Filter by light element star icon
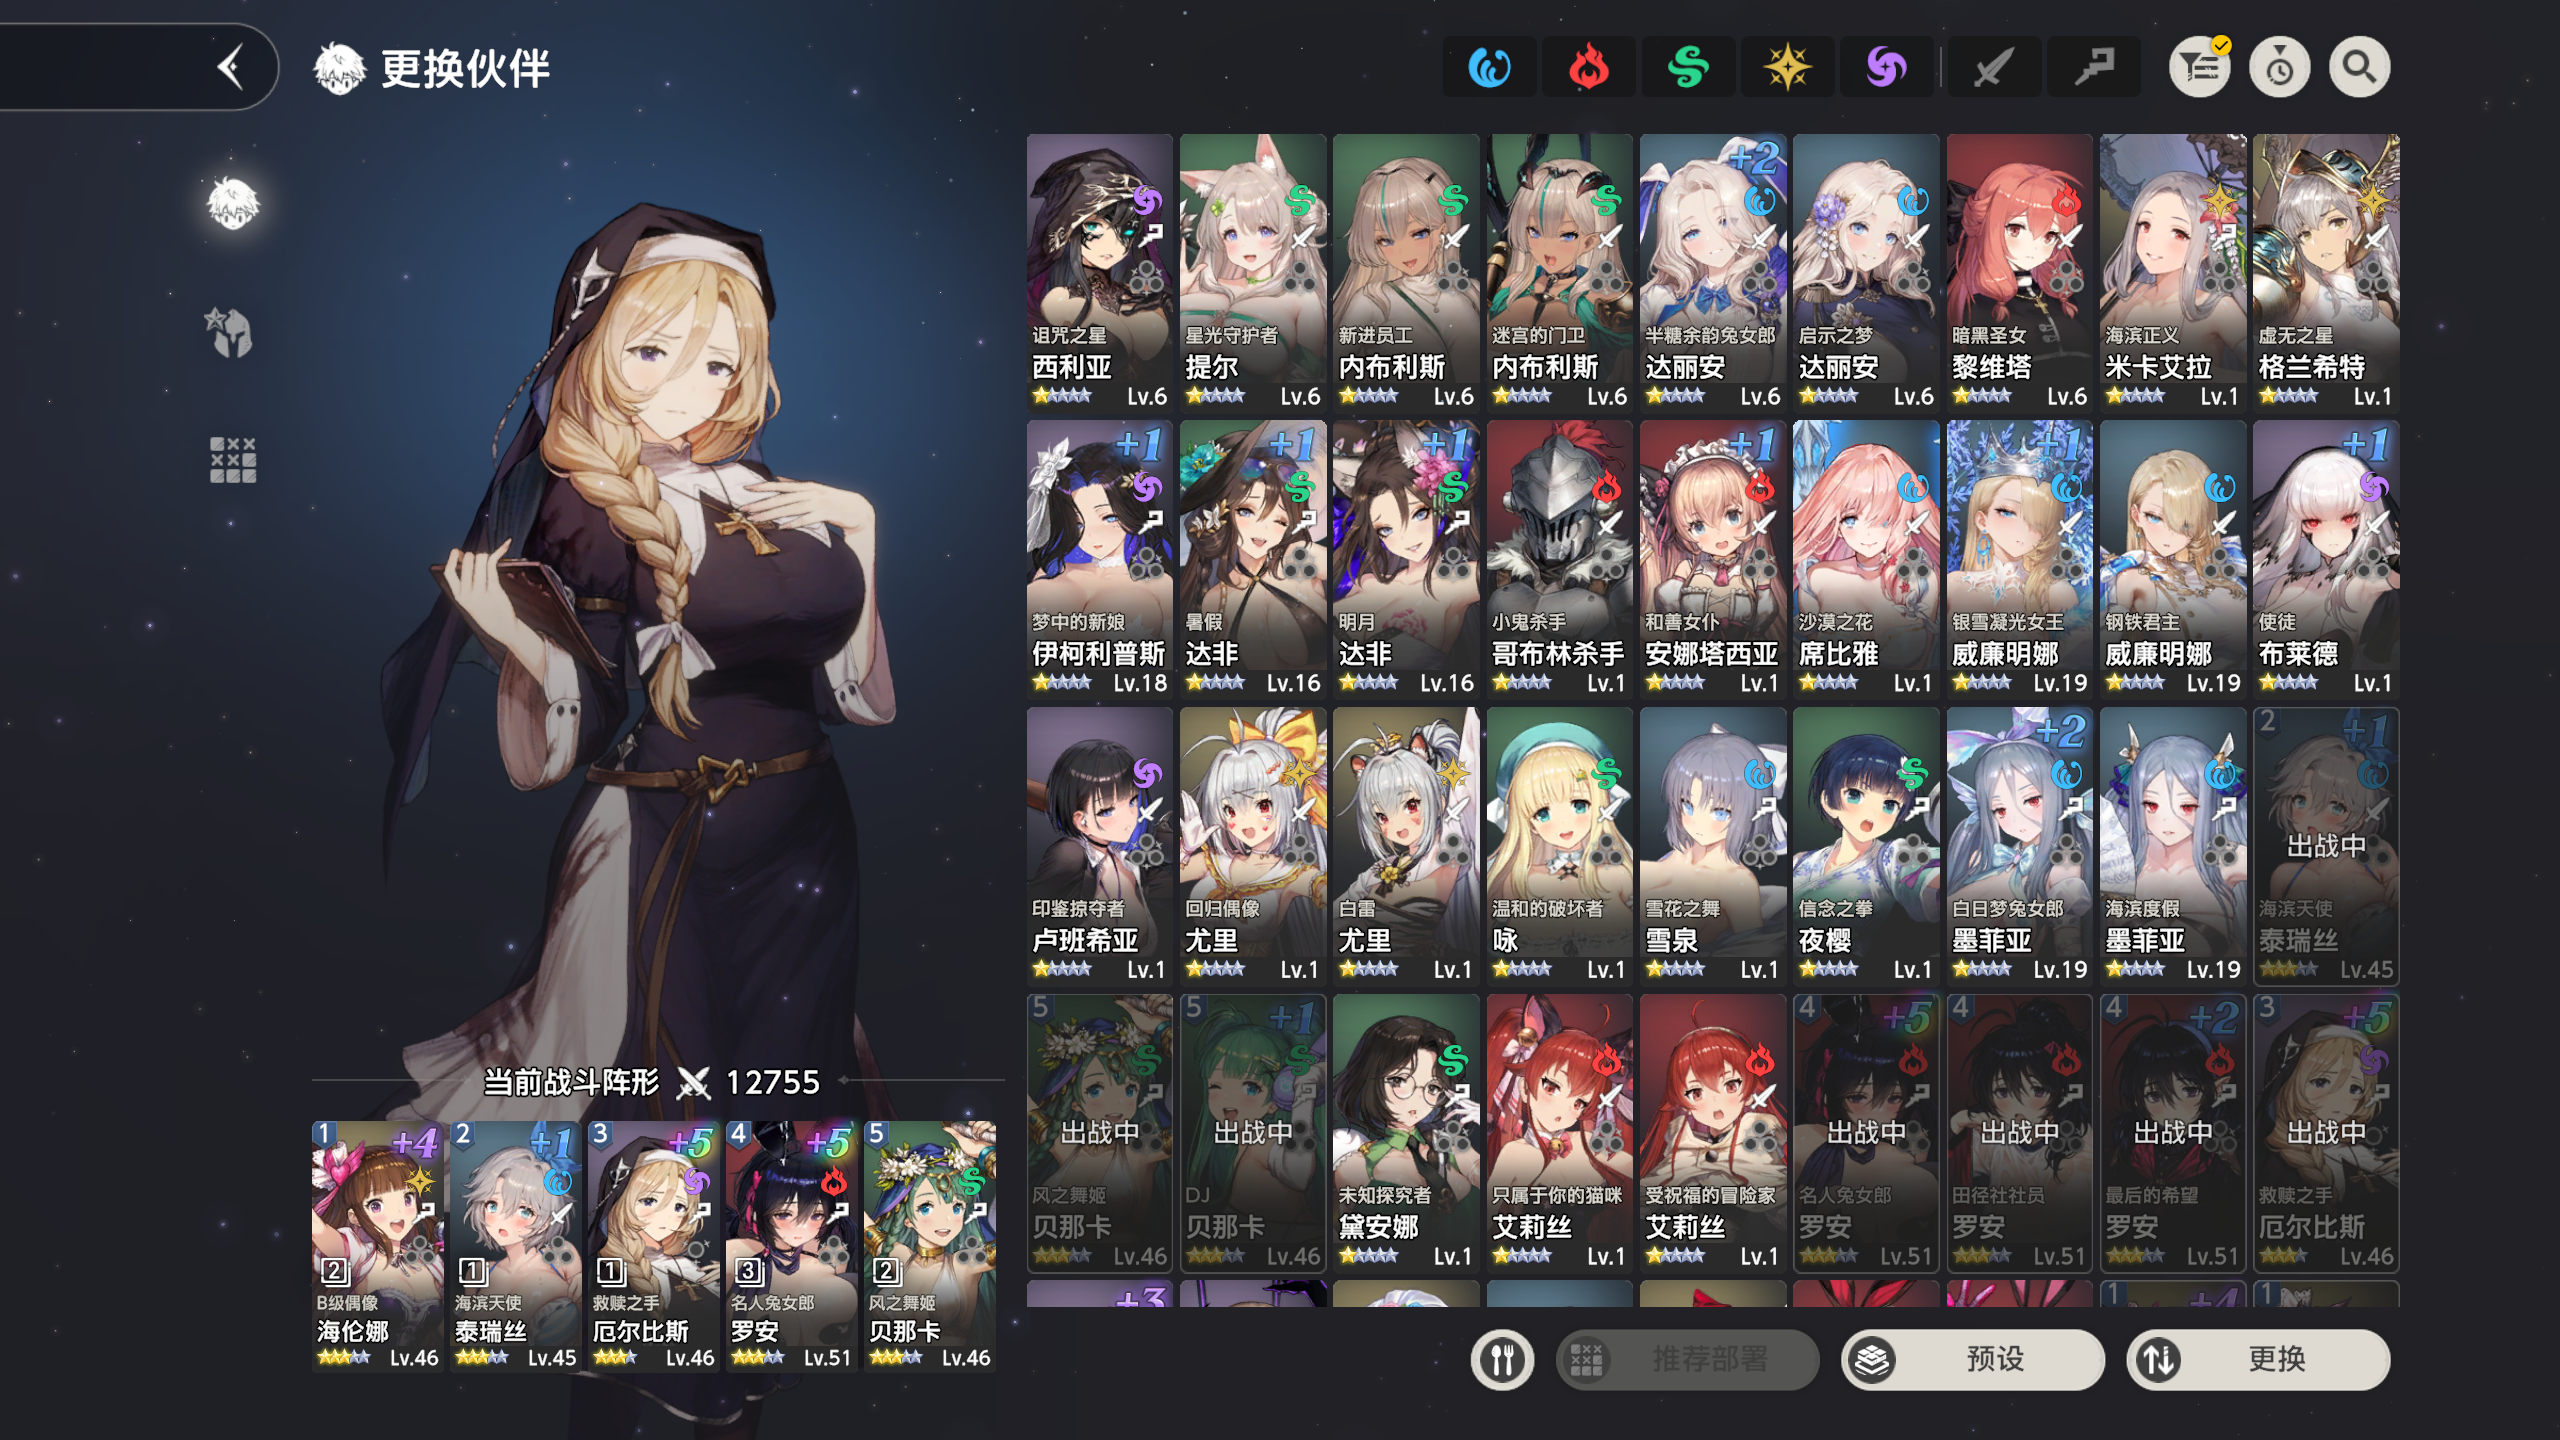Screen dimensions: 2560x1440 coord(1787,68)
